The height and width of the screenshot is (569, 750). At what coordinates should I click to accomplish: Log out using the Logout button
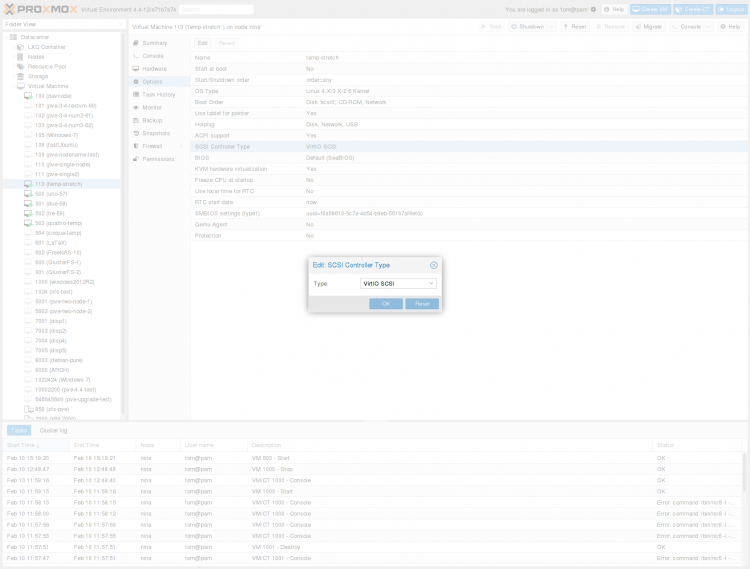(x=731, y=9)
